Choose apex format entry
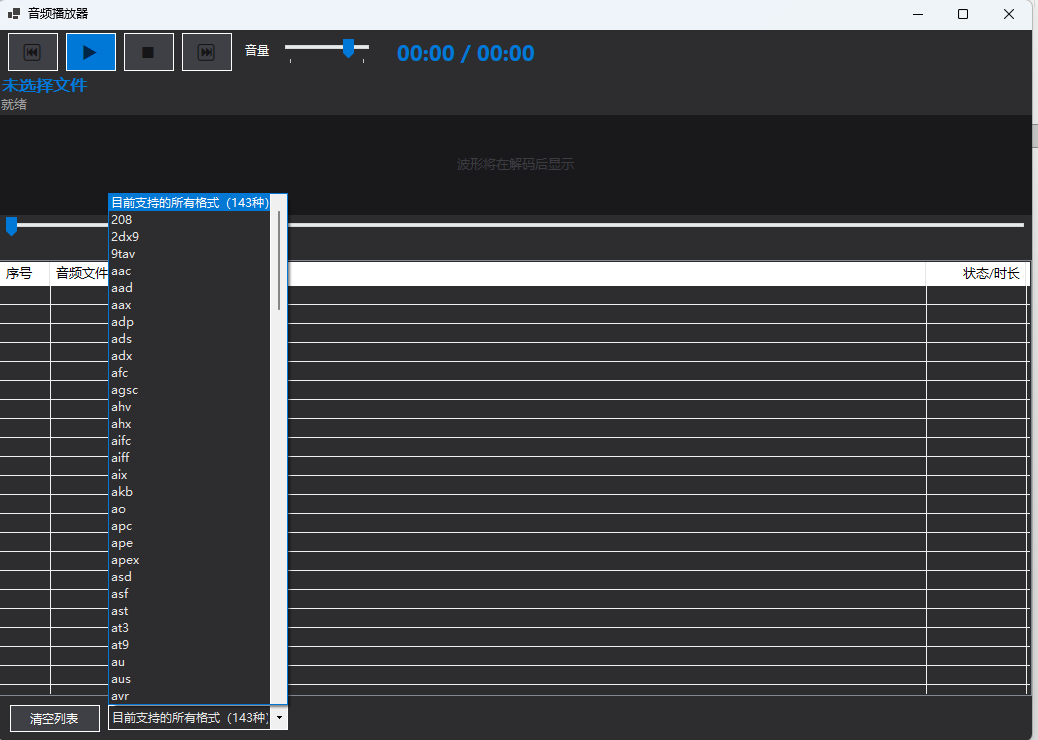 pos(189,560)
